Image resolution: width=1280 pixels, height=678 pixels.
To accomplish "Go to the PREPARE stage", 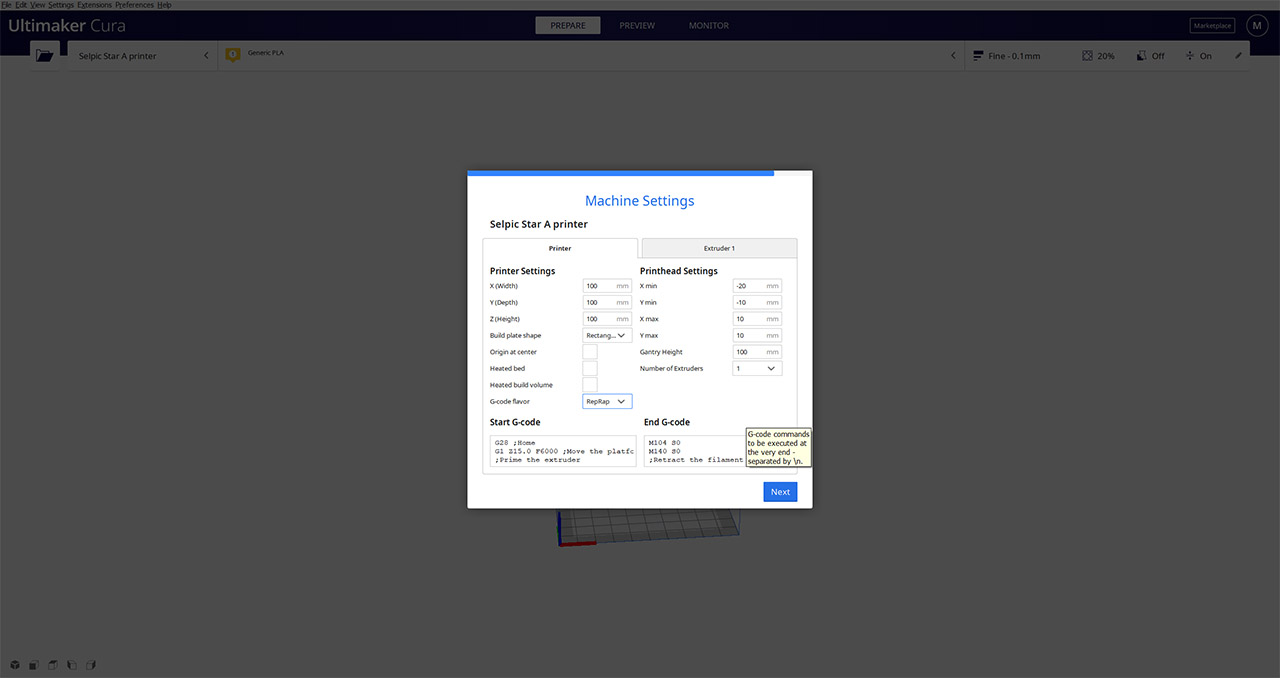I will (x=568, y=26).
